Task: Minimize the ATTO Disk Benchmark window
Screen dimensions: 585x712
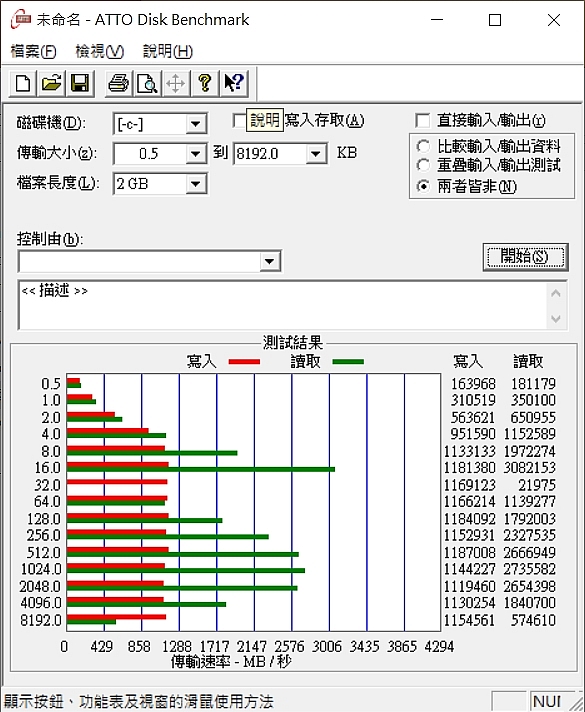Action: coord(437,20)
